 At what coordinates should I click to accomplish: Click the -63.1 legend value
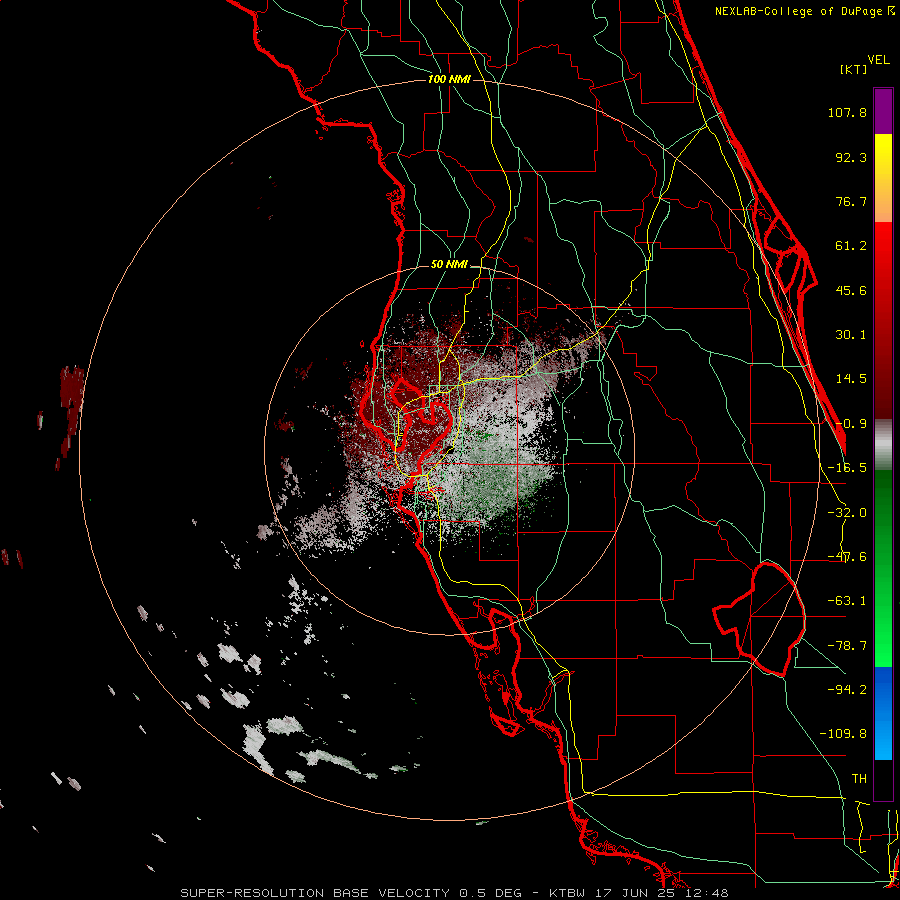[847, 601]
